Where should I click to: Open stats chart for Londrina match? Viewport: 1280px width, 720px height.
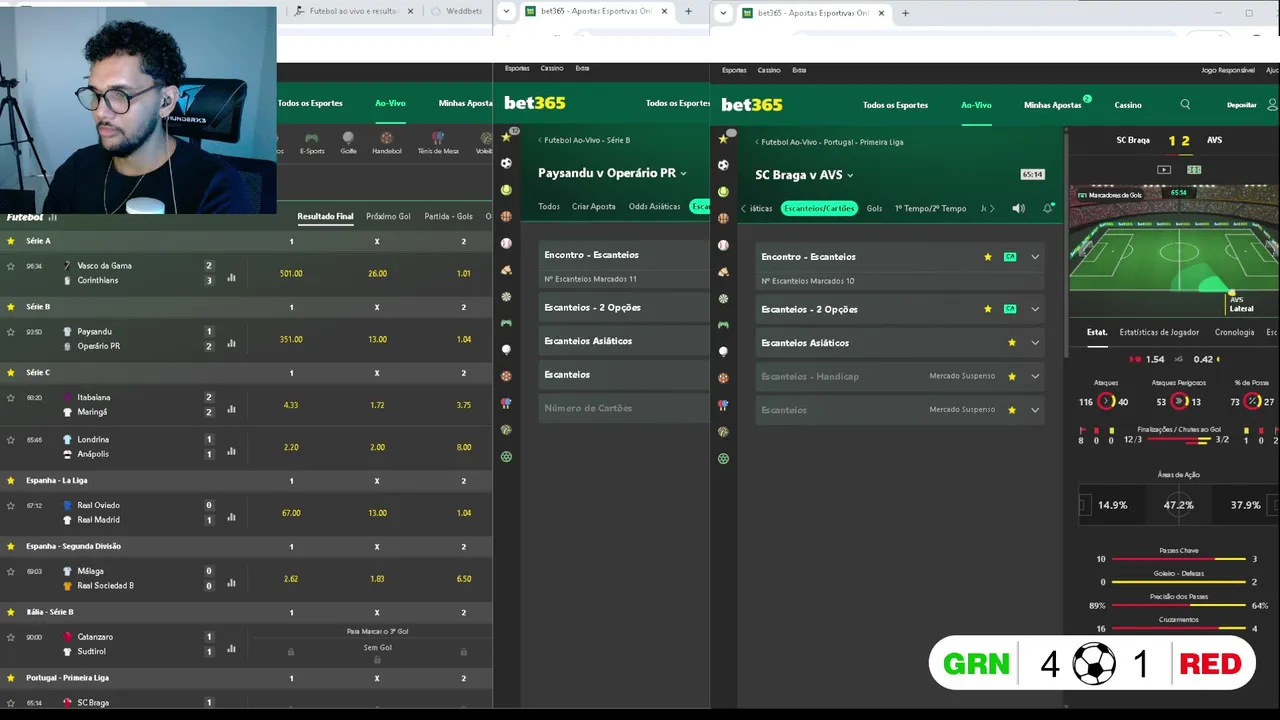(x=231, y=451)
